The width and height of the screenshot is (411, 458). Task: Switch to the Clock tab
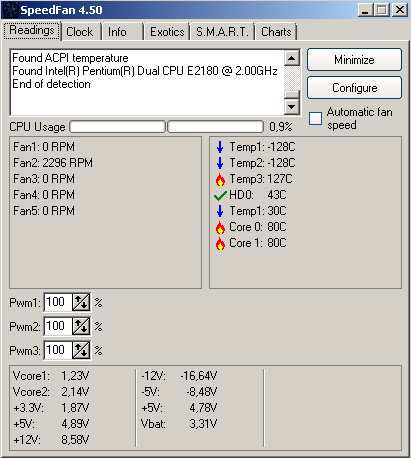pos(81,32)
